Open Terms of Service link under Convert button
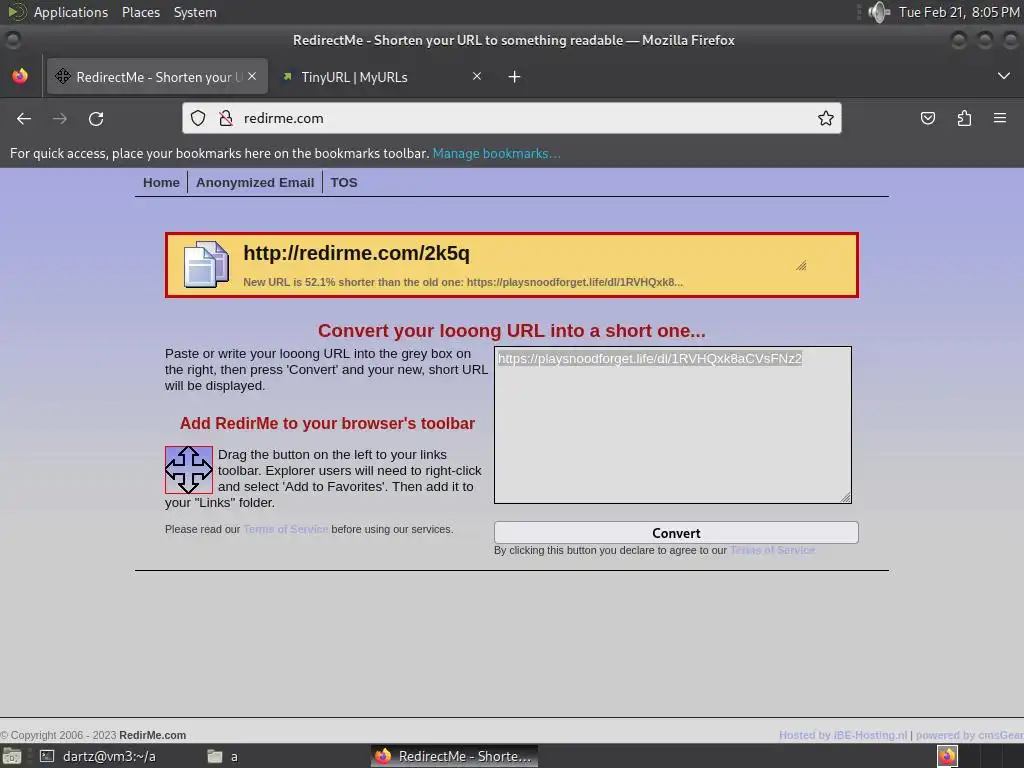This screenshot has height=768, width=1024. tap(772, 551)
